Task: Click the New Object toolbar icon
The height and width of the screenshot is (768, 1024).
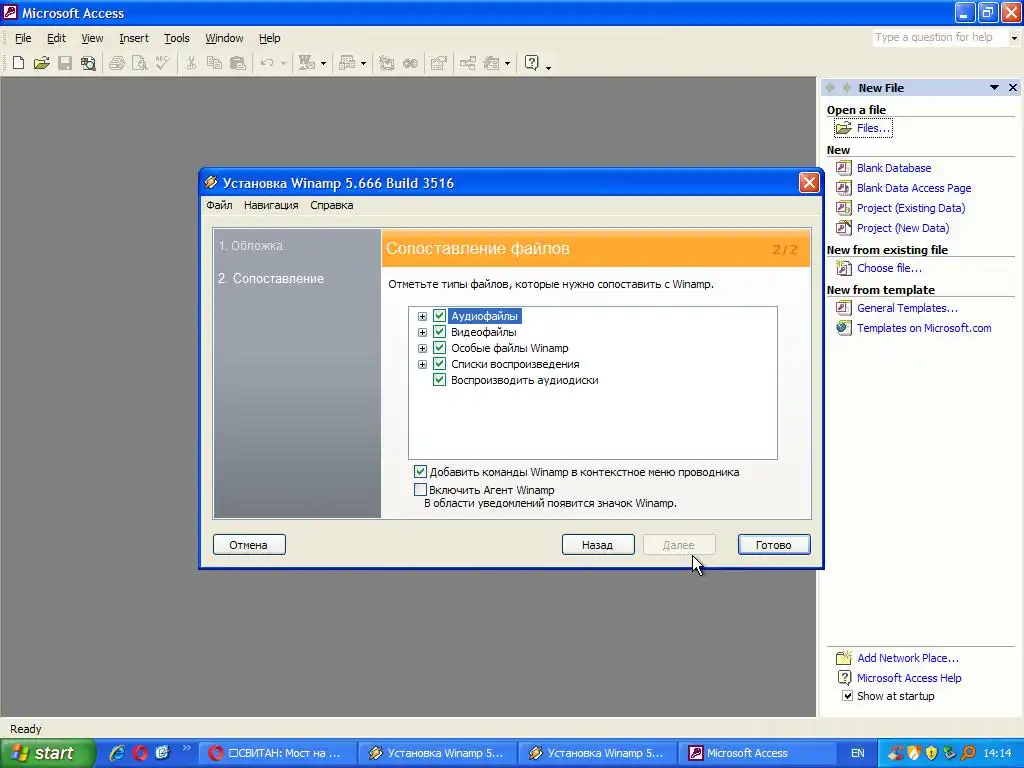Action: pos(491,63)
